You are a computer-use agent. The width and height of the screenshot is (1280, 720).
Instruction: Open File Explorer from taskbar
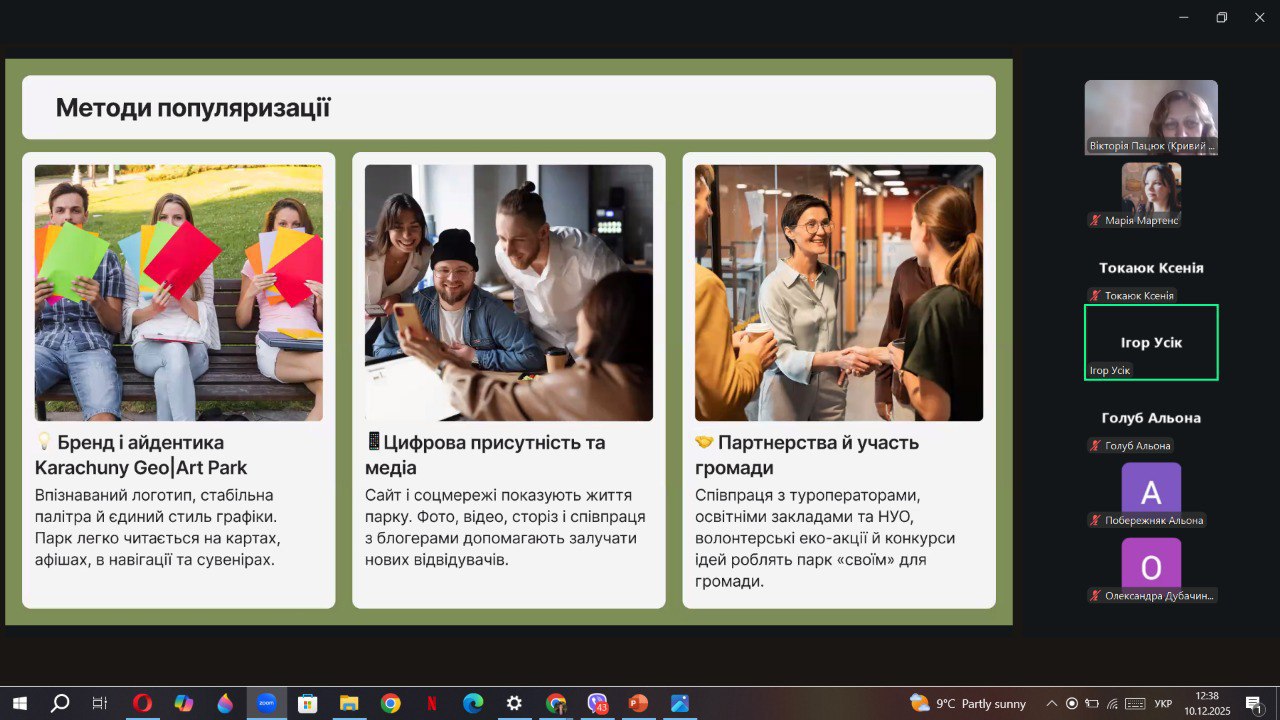348,703
